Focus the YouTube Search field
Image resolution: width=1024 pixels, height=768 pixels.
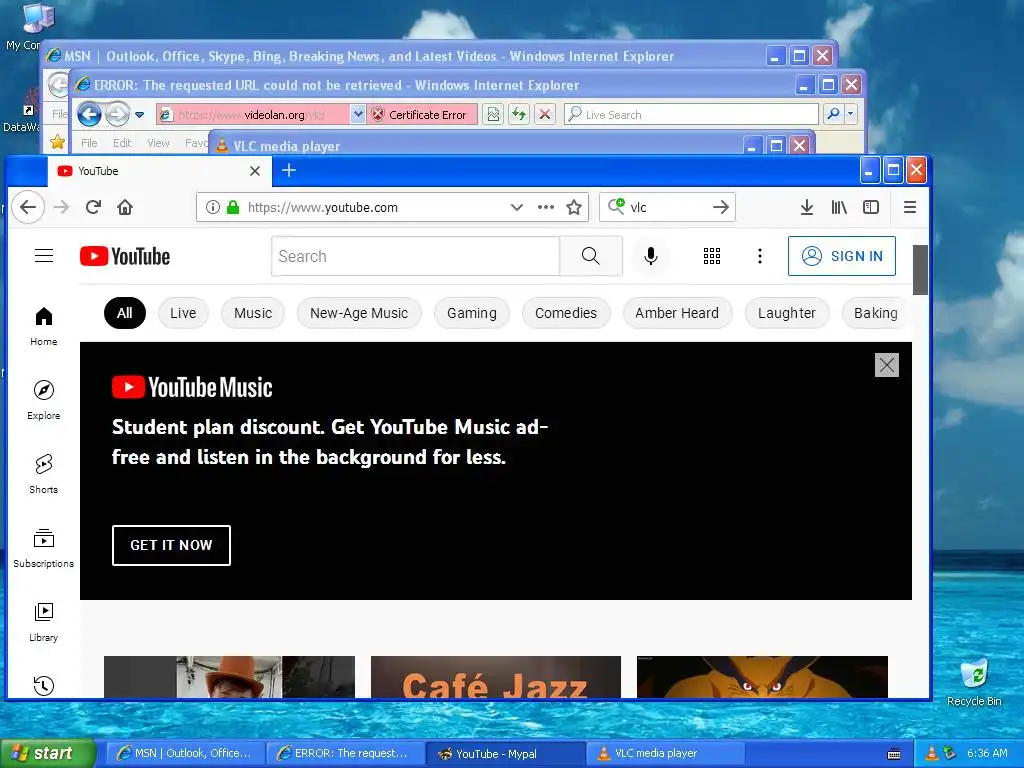point(415,256)
